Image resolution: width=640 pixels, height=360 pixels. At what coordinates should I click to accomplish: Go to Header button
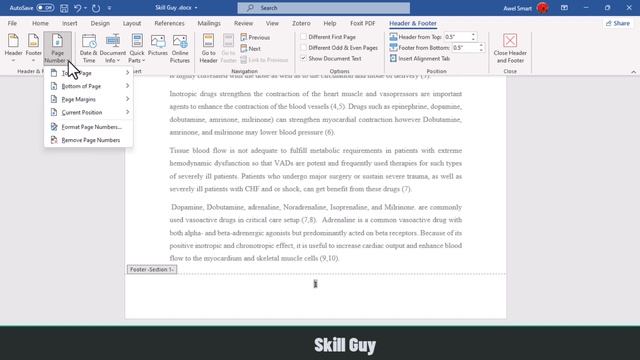(x=208, y=48)
